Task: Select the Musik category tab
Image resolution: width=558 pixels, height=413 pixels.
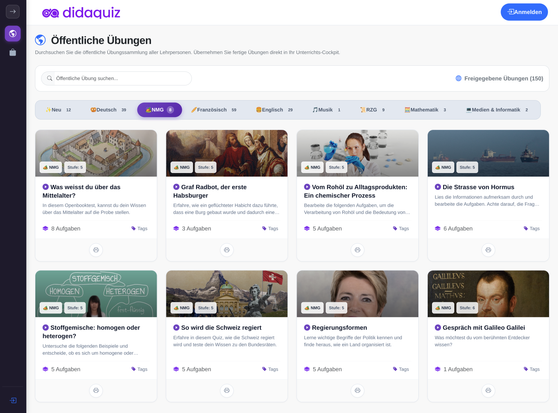Action: coord(326,110)
